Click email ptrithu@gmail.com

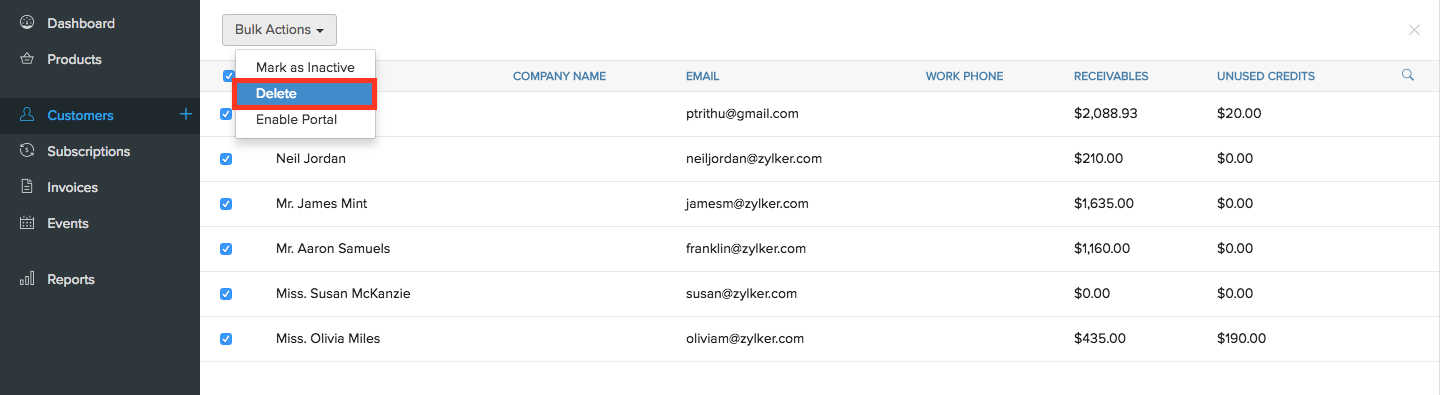coord(742,113)
